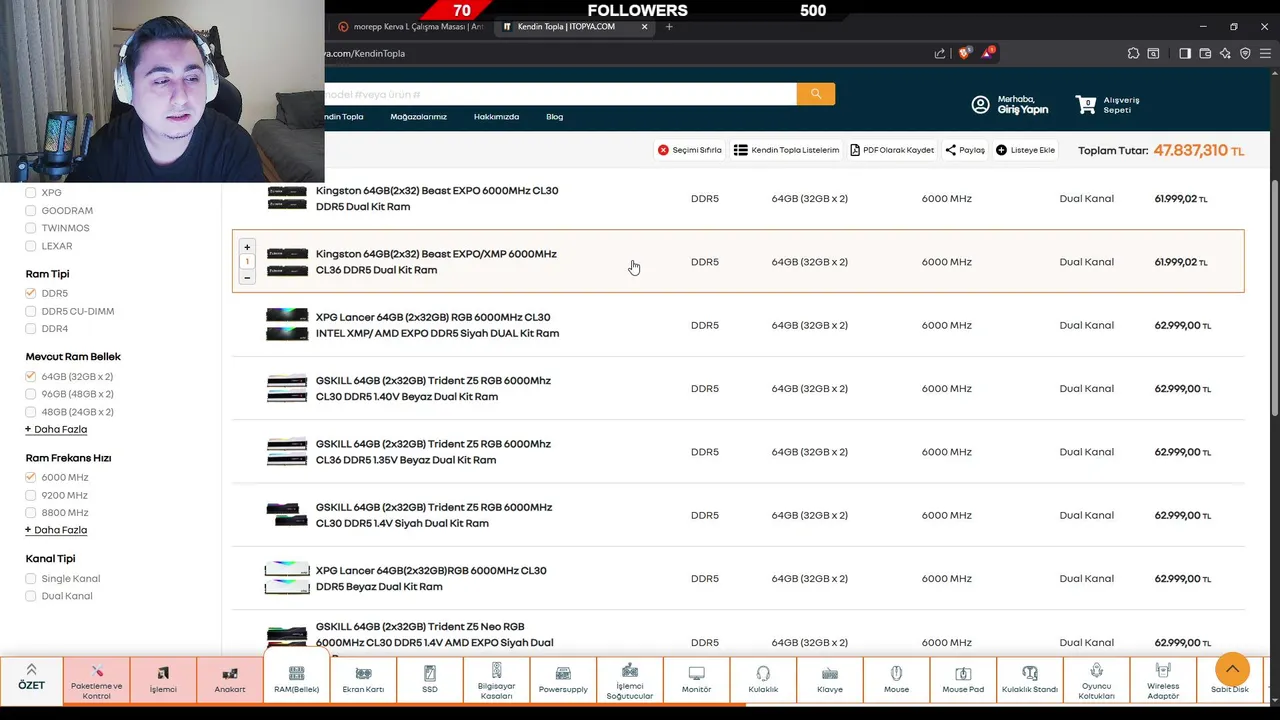This screenshot has width=1280, height=720.
Task: Toggle the browser sidebar panel icon
Action: [1185, 53]
